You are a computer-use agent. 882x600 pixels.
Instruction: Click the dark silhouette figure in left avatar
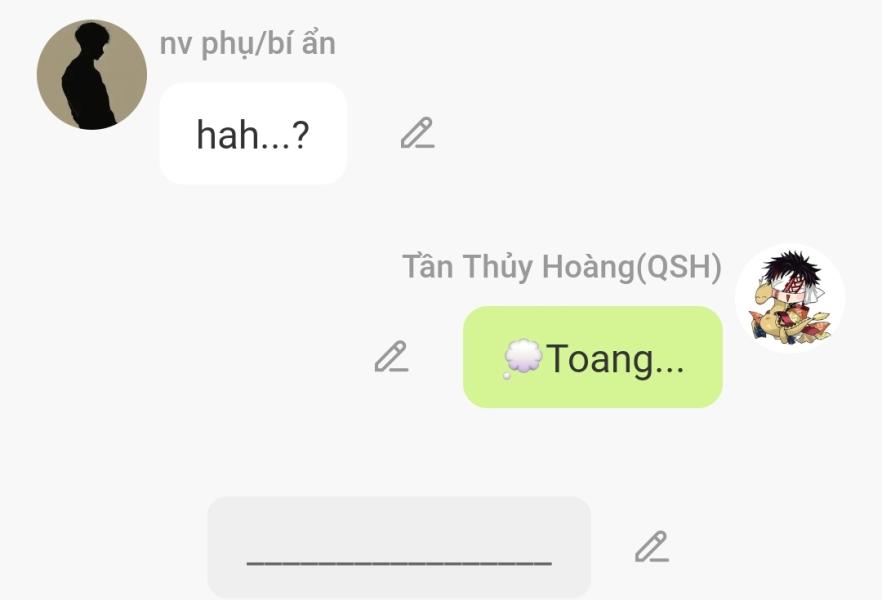click(89, 75)
